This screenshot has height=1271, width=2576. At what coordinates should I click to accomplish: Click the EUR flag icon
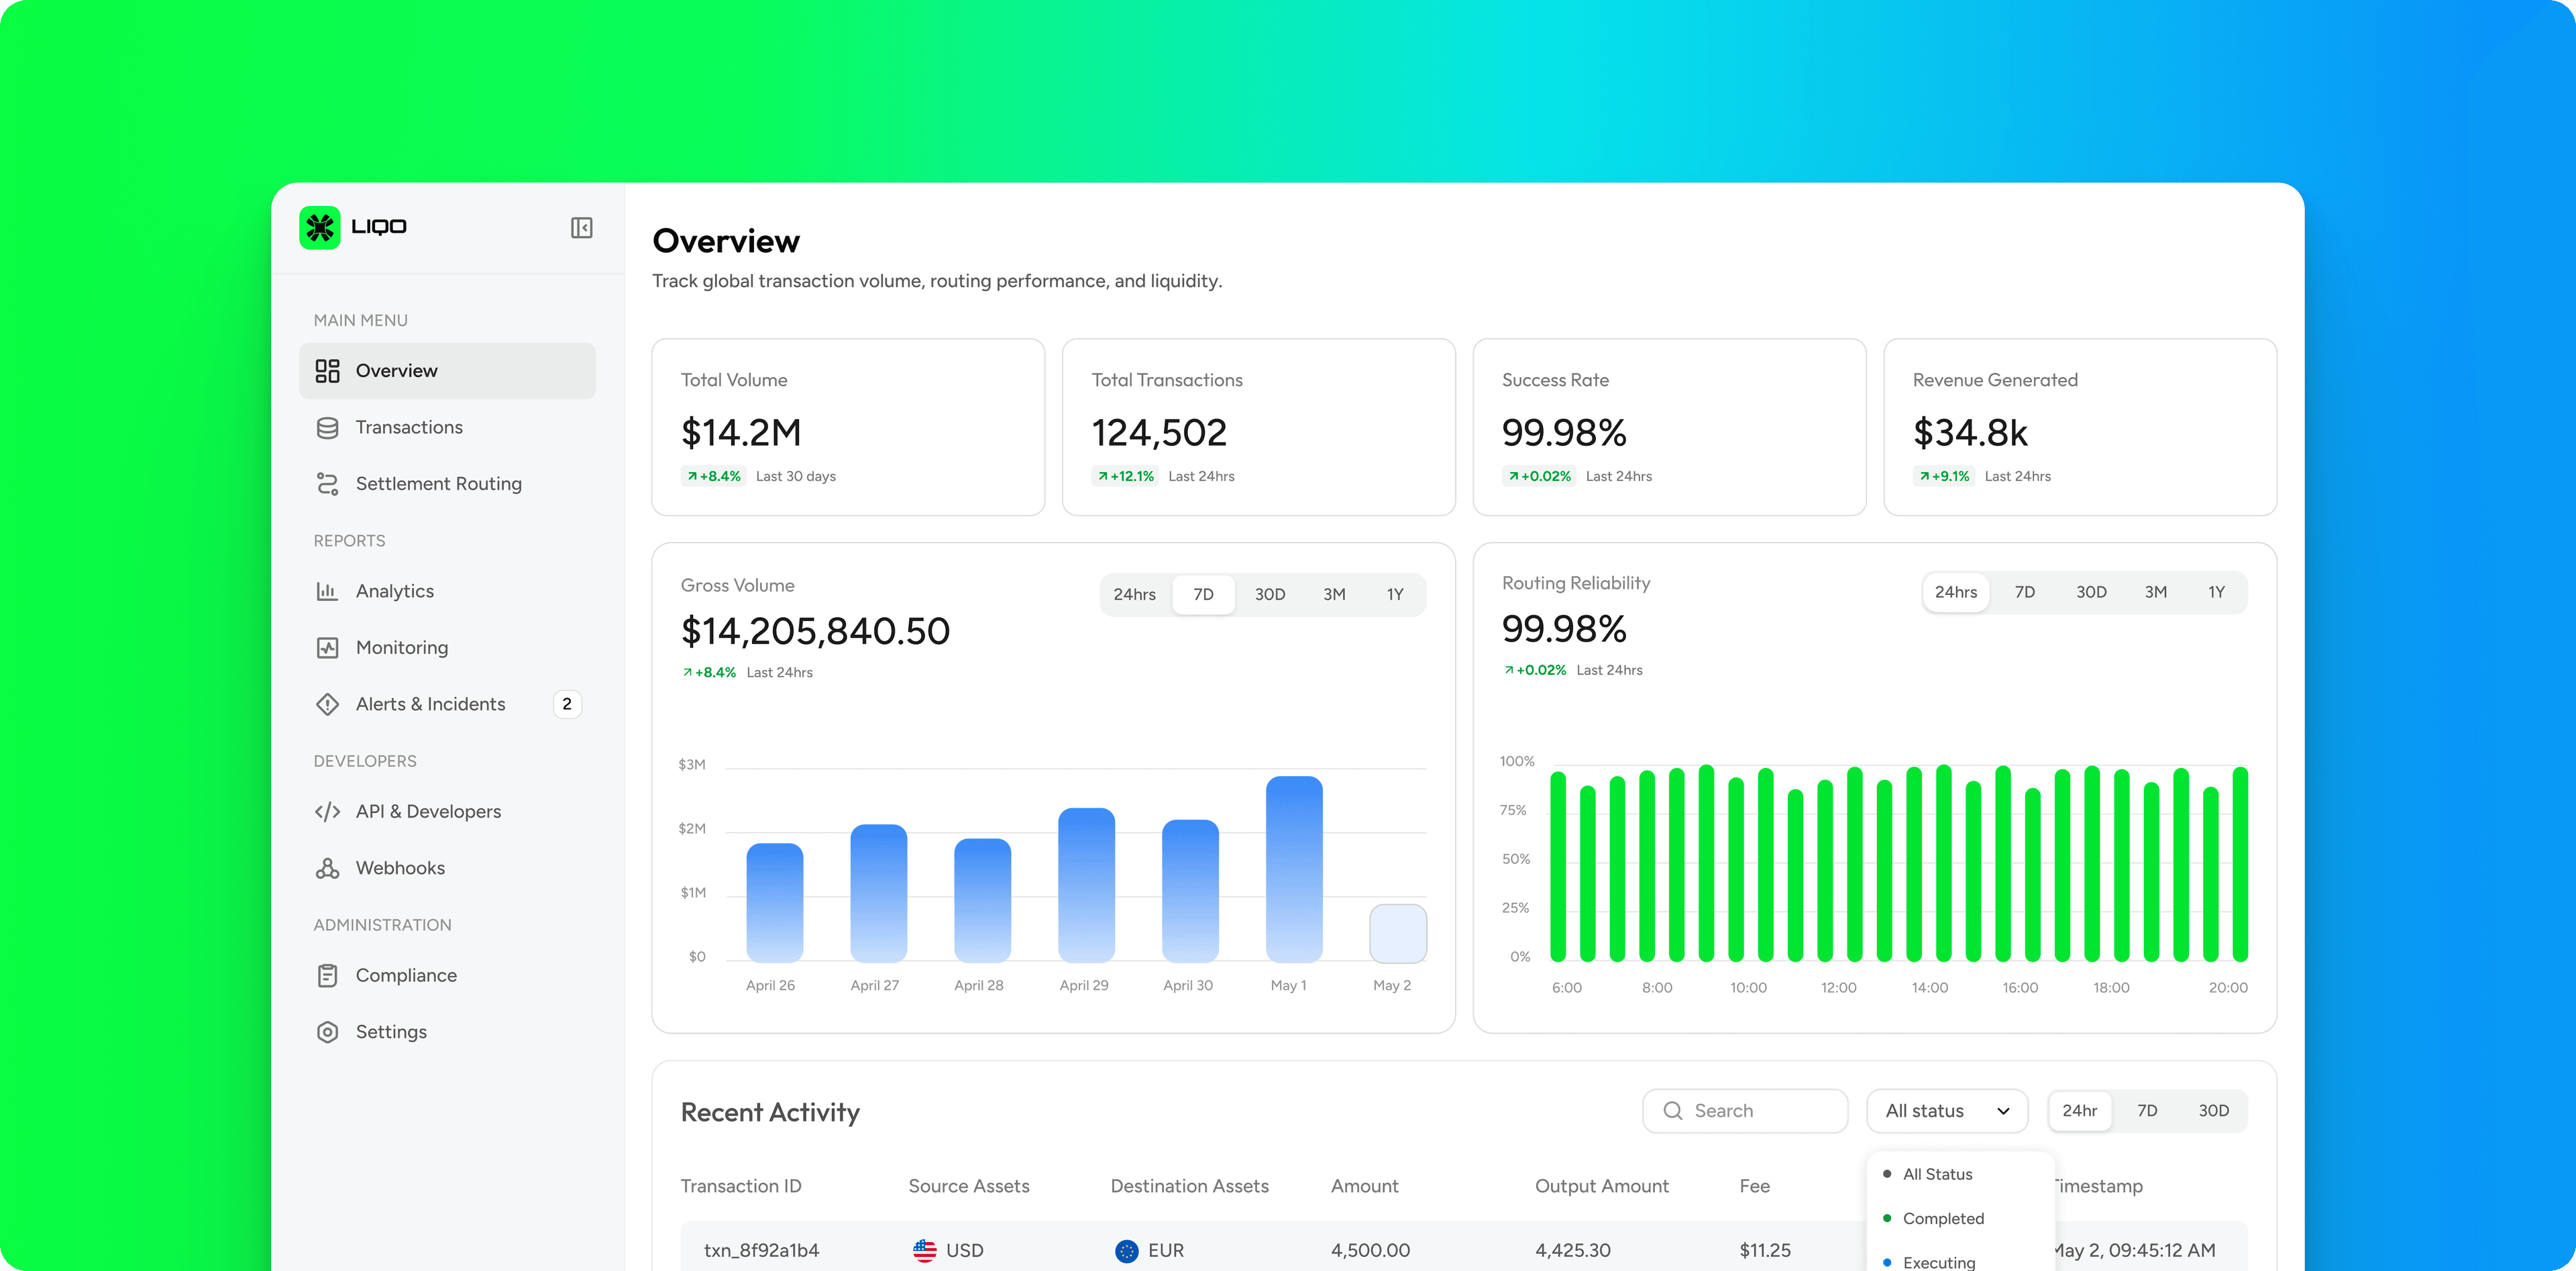pyautogui.click(x=1126, y=1250)
